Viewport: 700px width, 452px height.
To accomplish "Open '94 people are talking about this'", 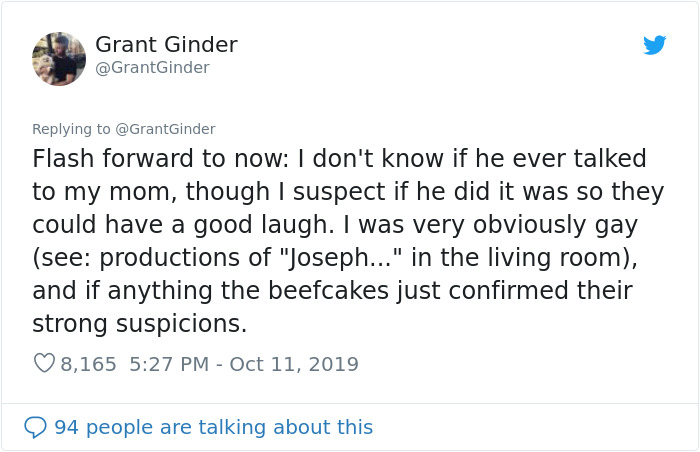I will [x=213, y=428].
